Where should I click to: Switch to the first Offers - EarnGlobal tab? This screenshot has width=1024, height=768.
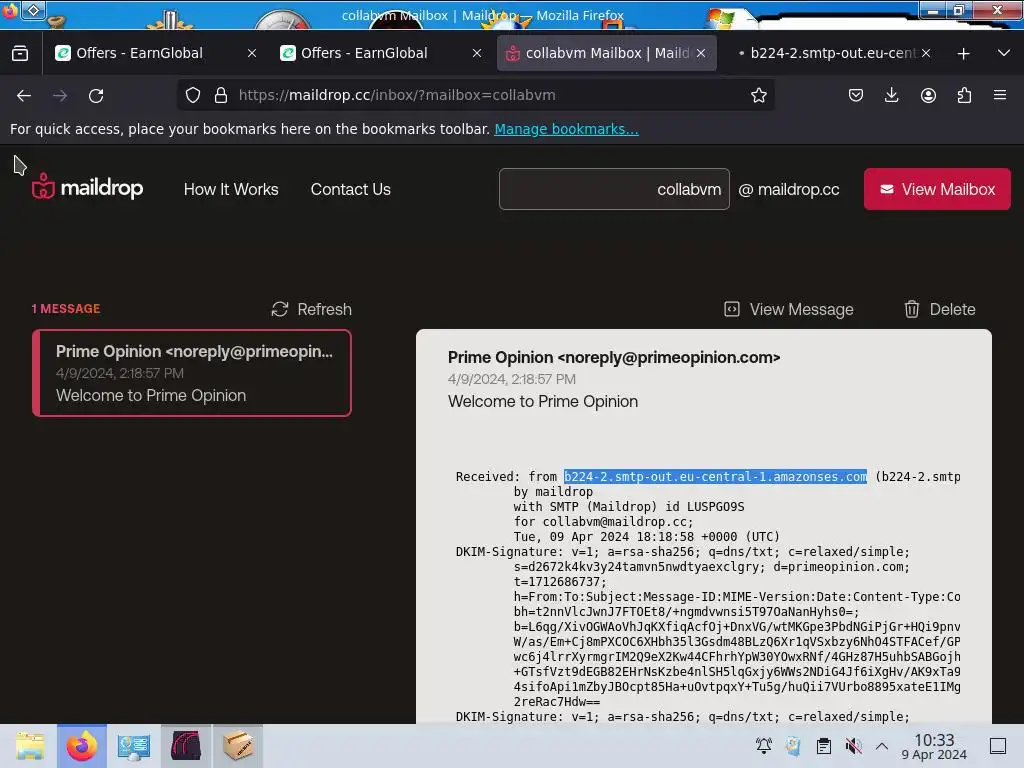pyautogui.click(x=155, y=53)
